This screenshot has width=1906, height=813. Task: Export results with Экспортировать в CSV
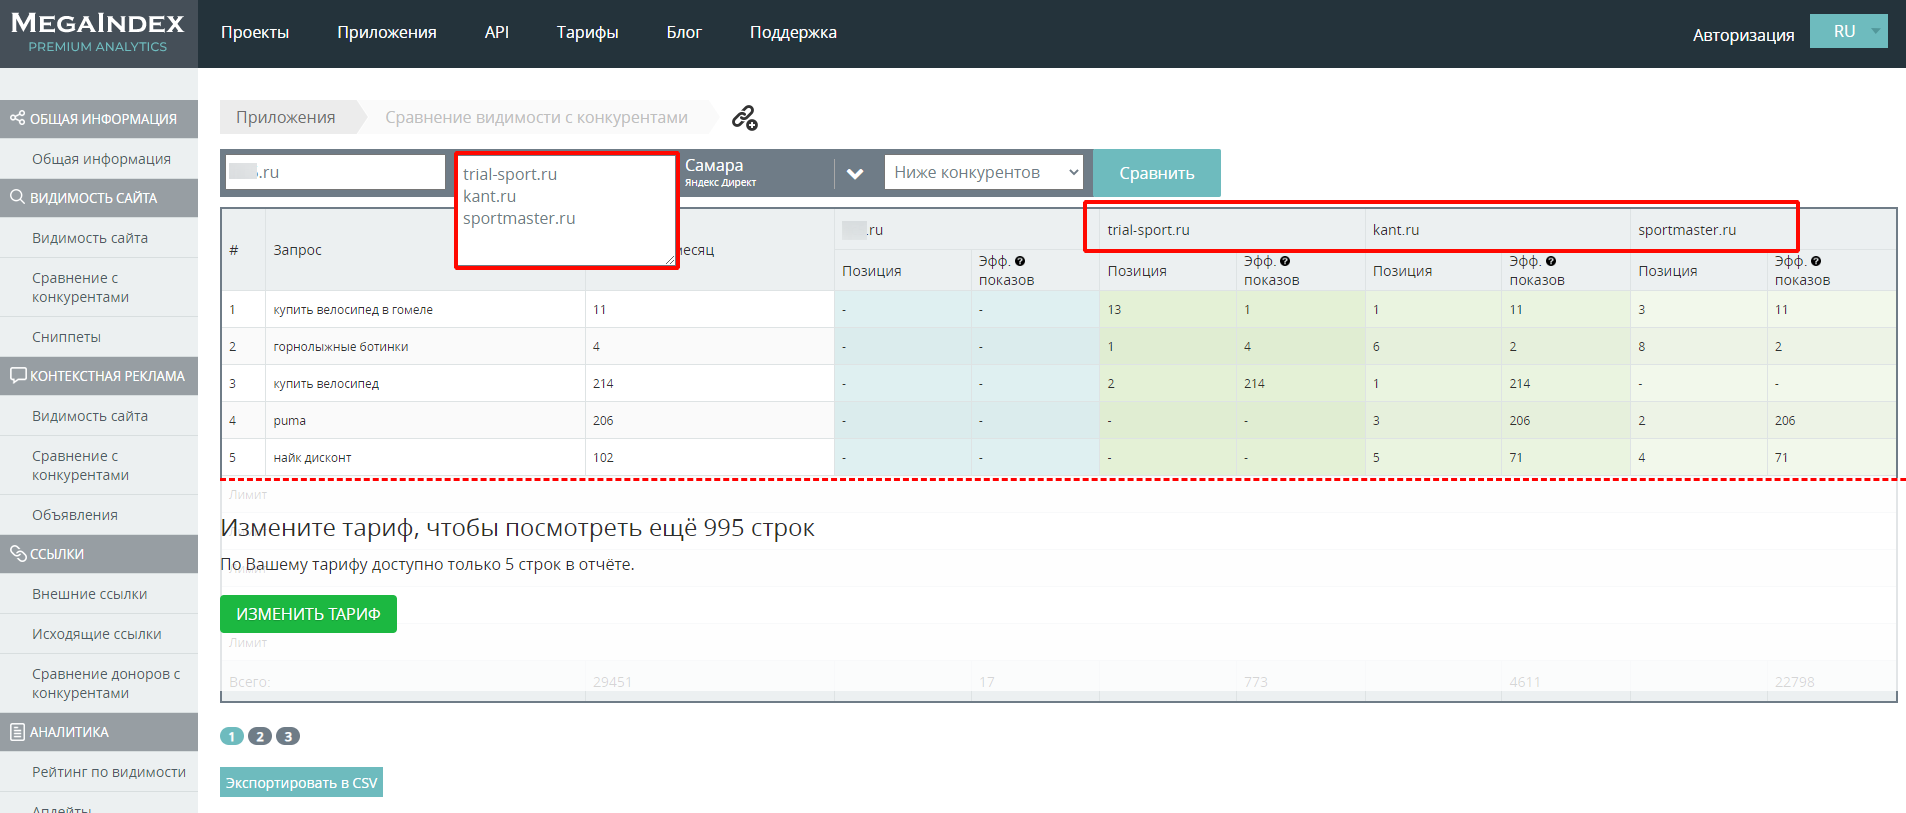(x=301, y=783)
